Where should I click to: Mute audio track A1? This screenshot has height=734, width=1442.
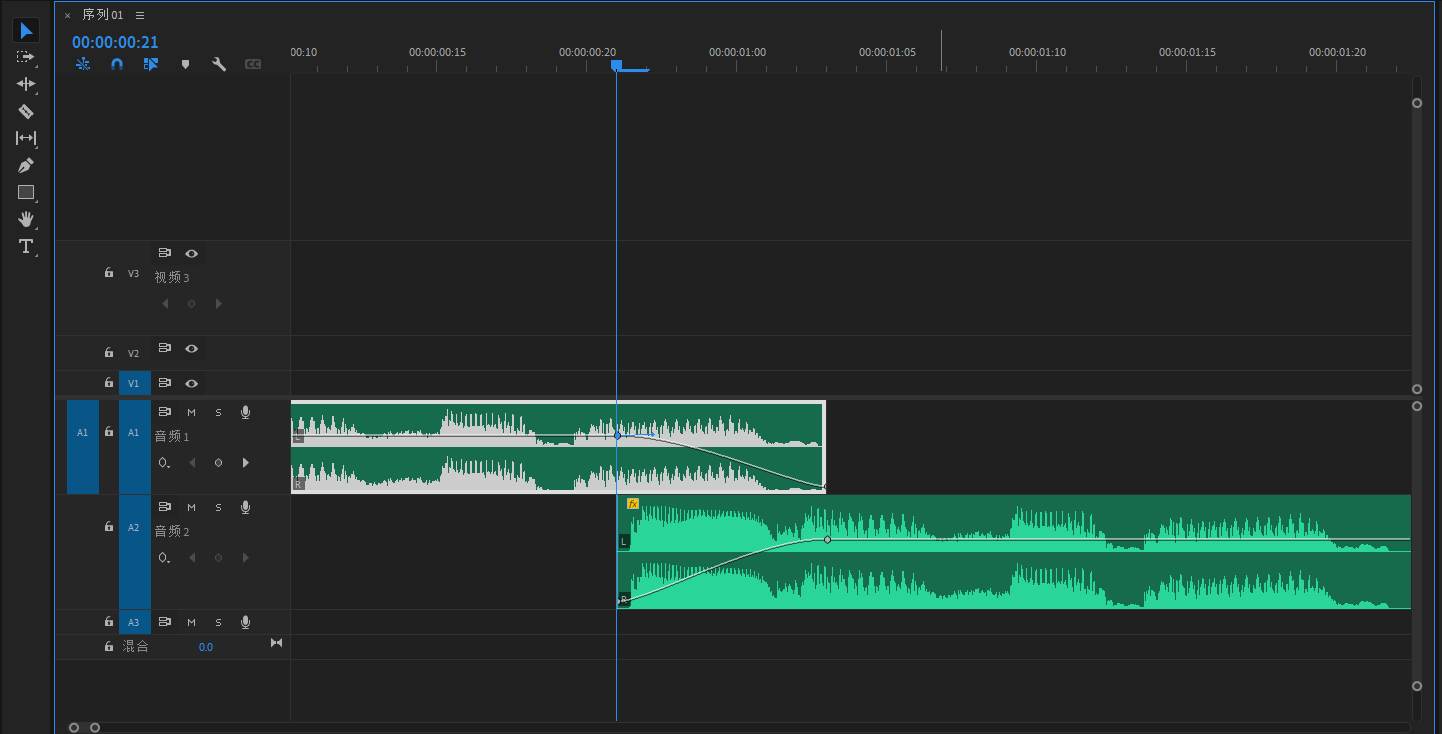[191, 412]
